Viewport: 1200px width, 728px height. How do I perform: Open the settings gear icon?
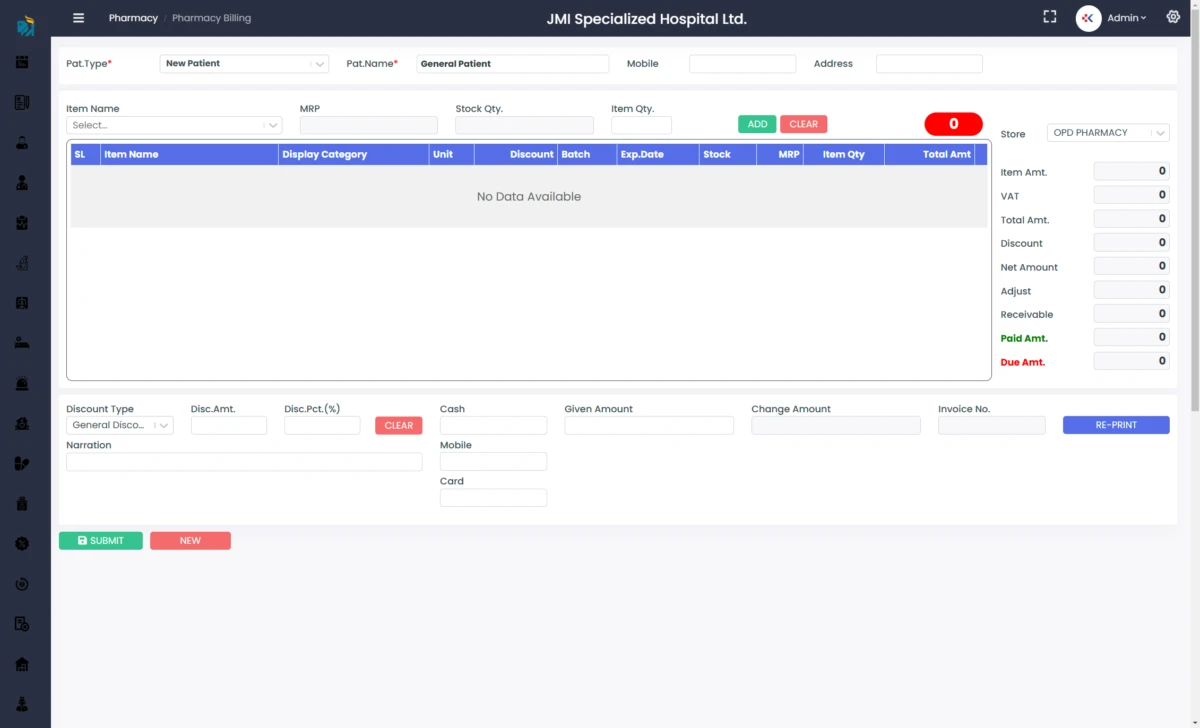tap(1173, 17)
